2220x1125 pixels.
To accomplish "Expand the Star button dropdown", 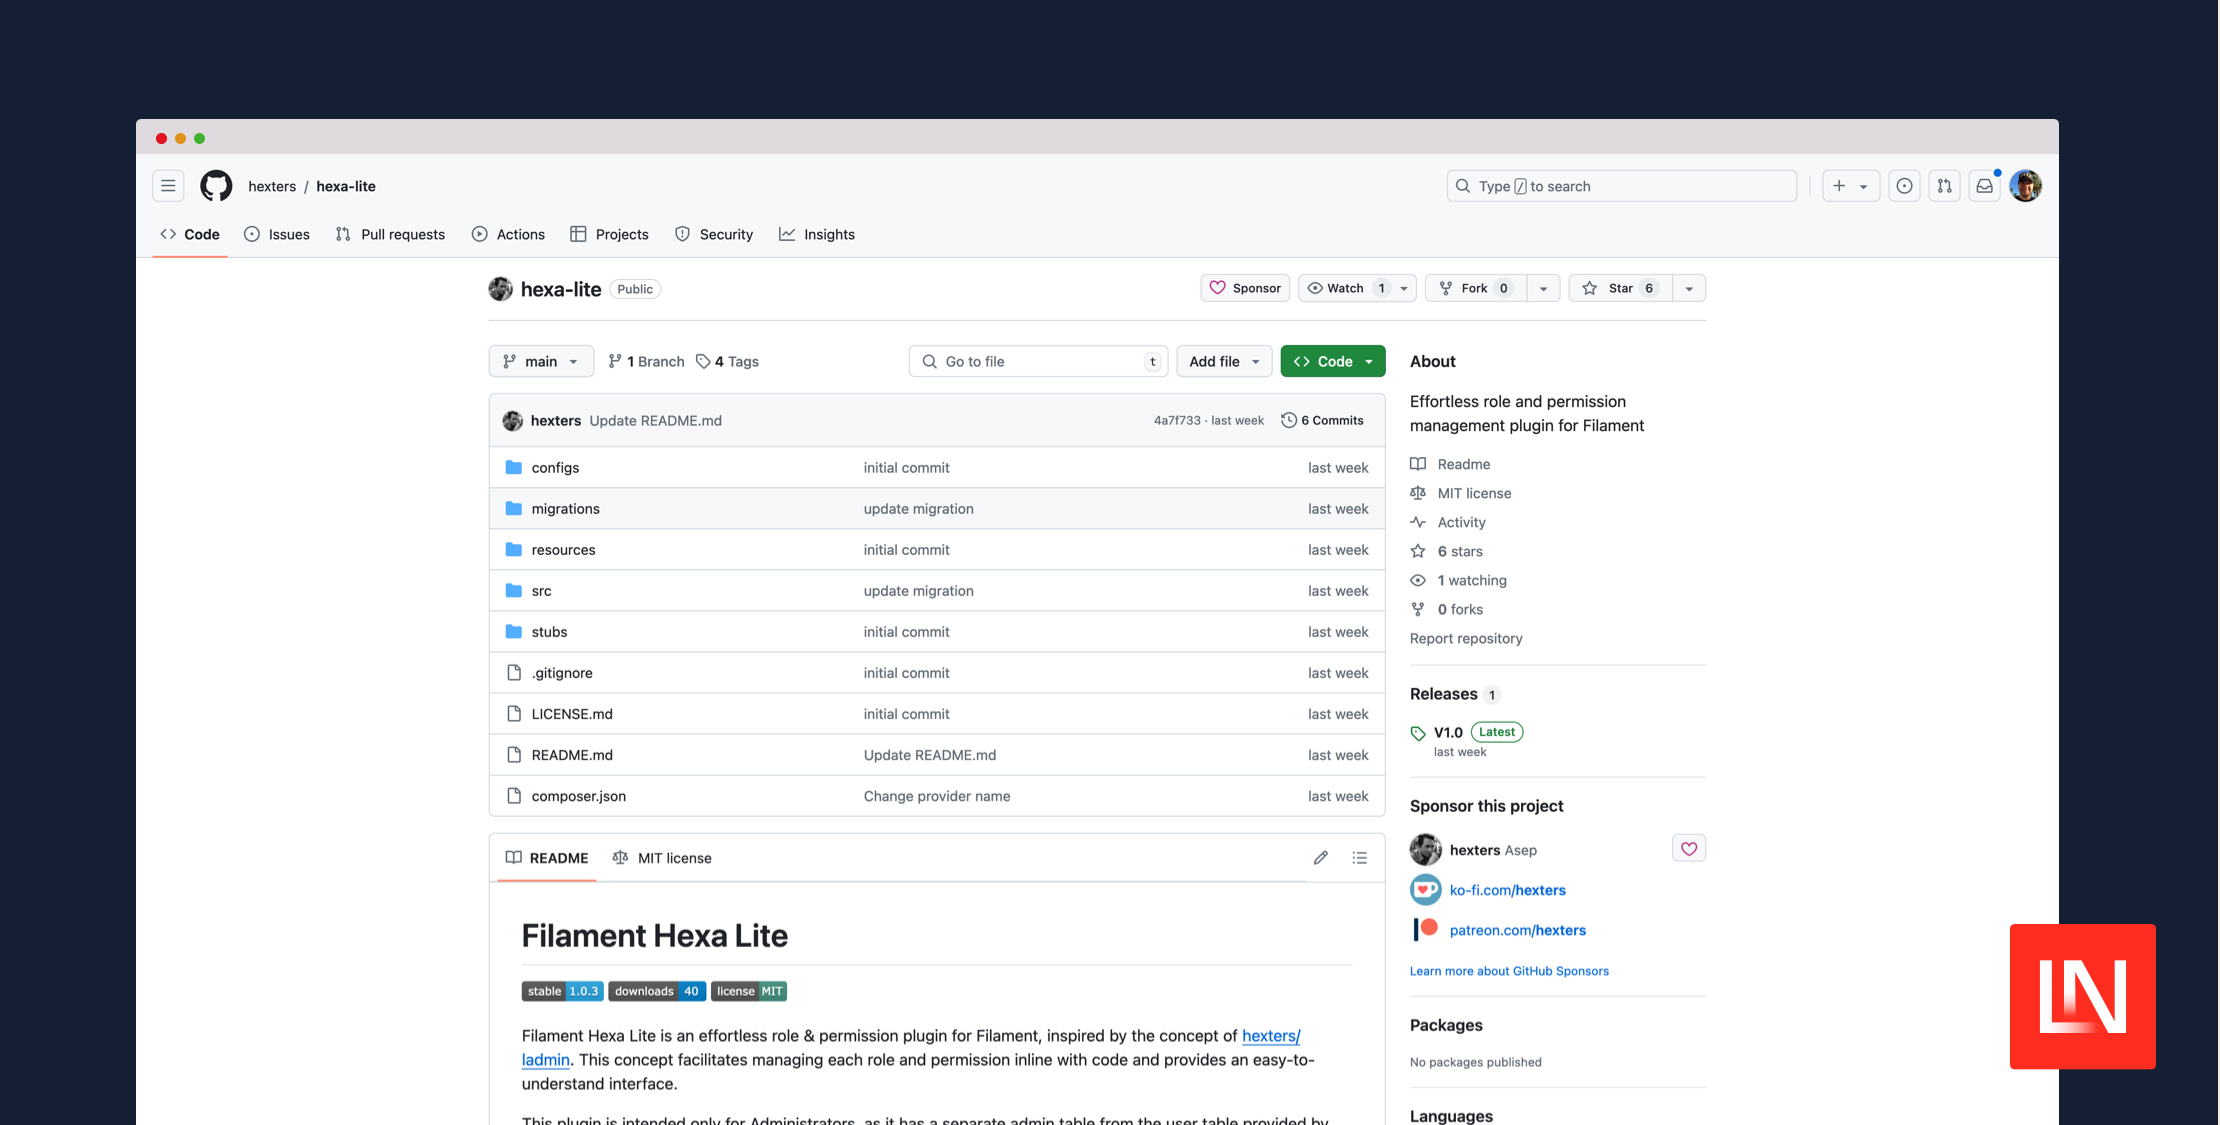I will click(x=1687, y=287).
